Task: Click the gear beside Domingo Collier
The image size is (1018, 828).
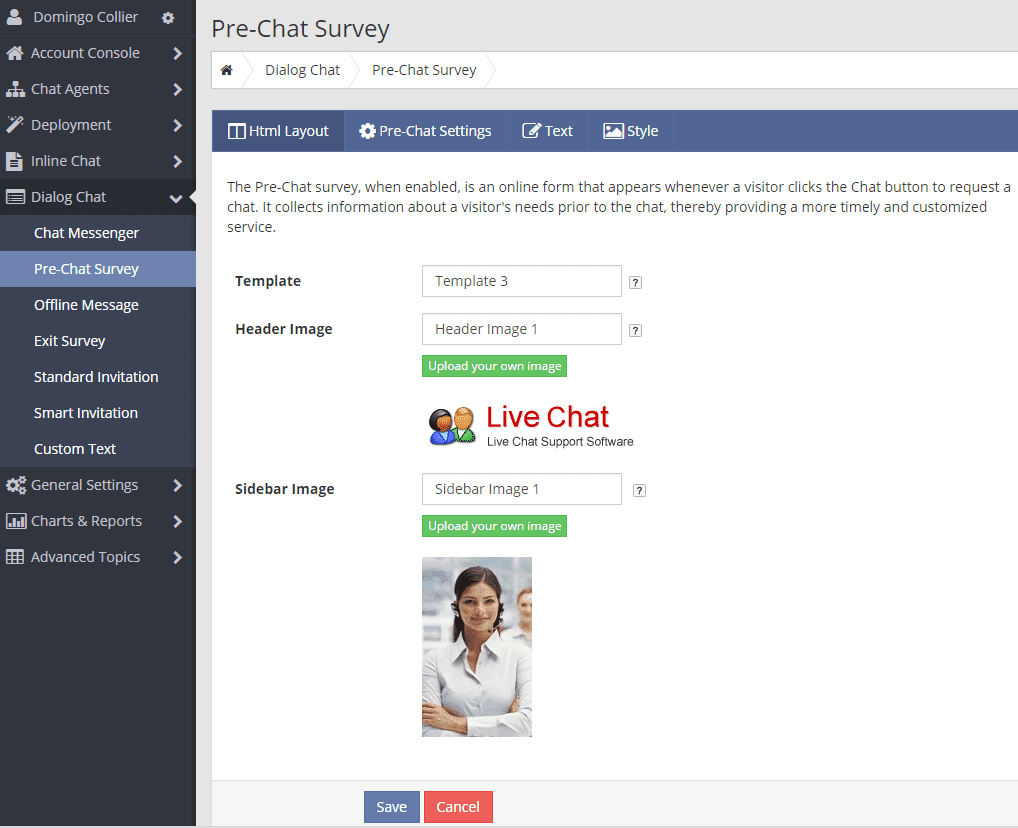Action: pyautogui.click(x=166, y=17)
